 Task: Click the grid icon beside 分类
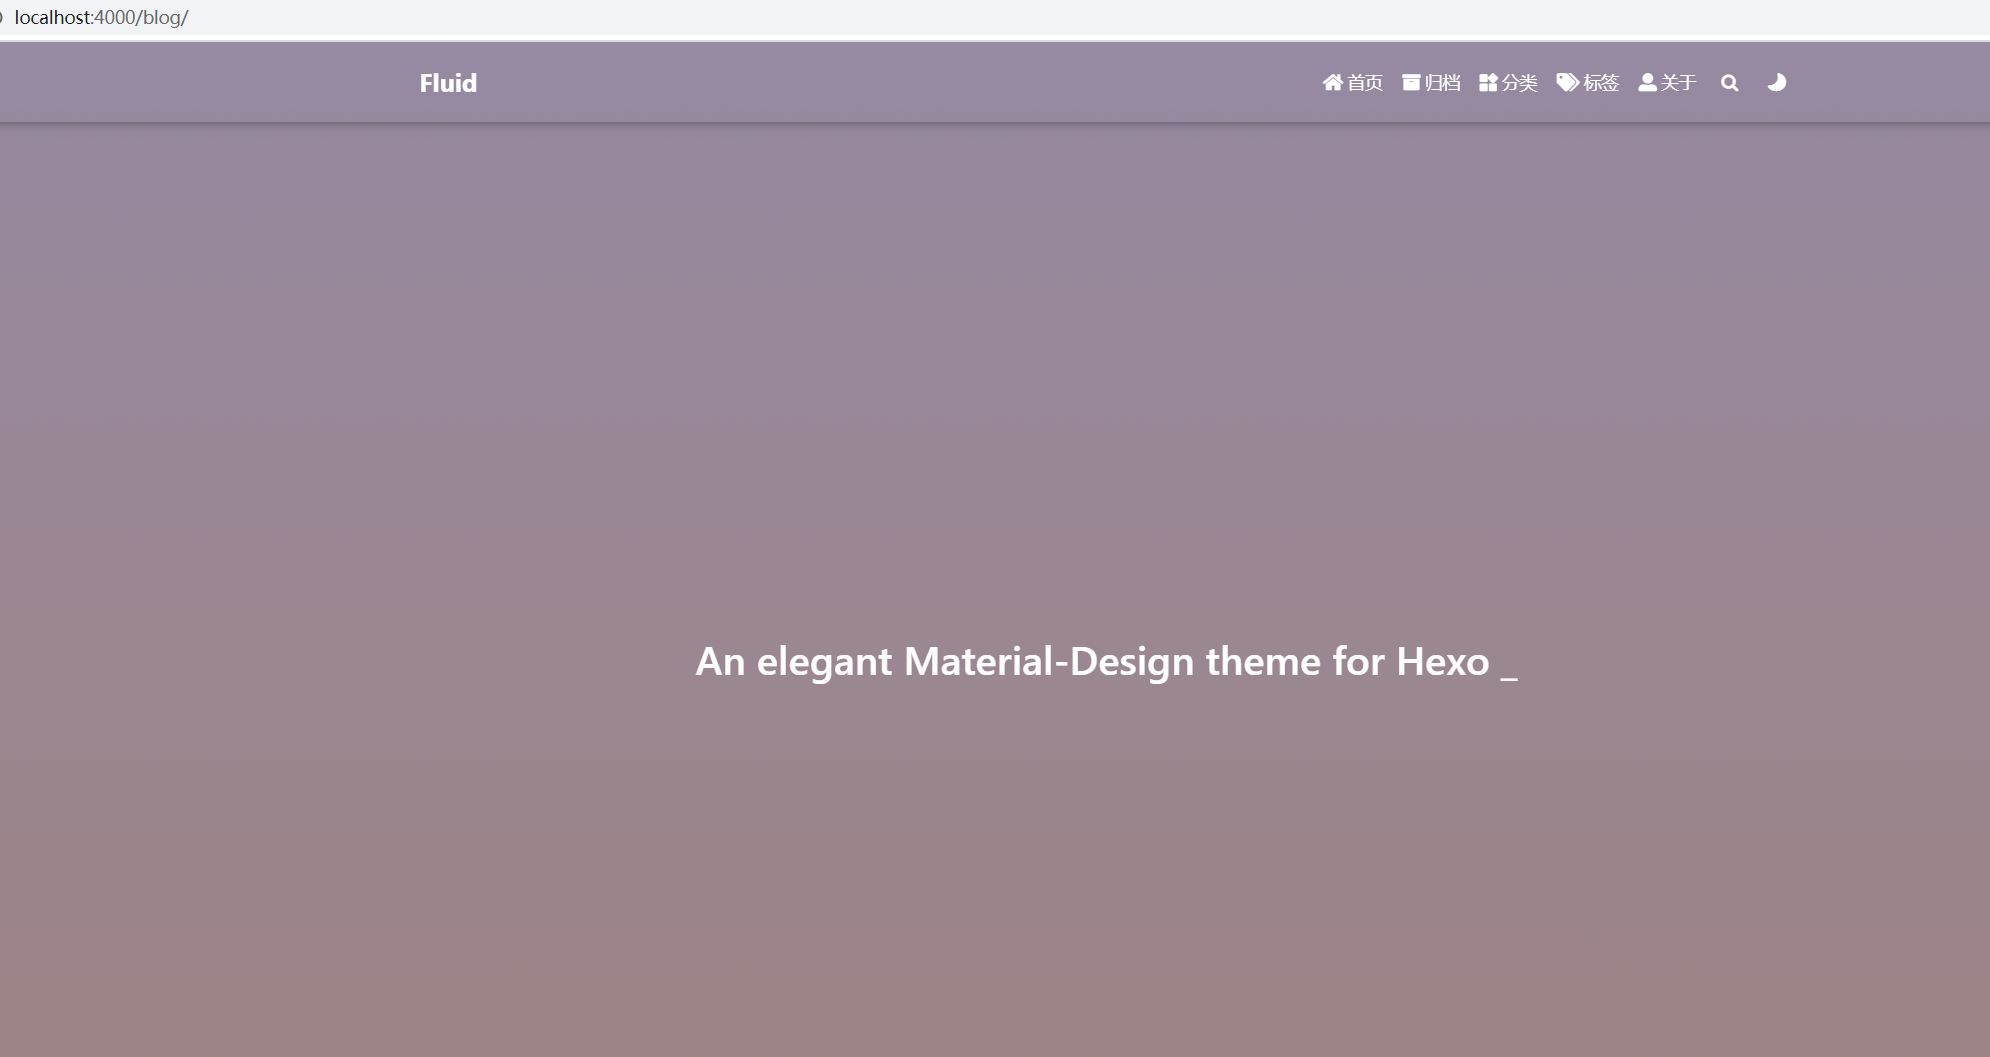click(x=1488, y=83)
